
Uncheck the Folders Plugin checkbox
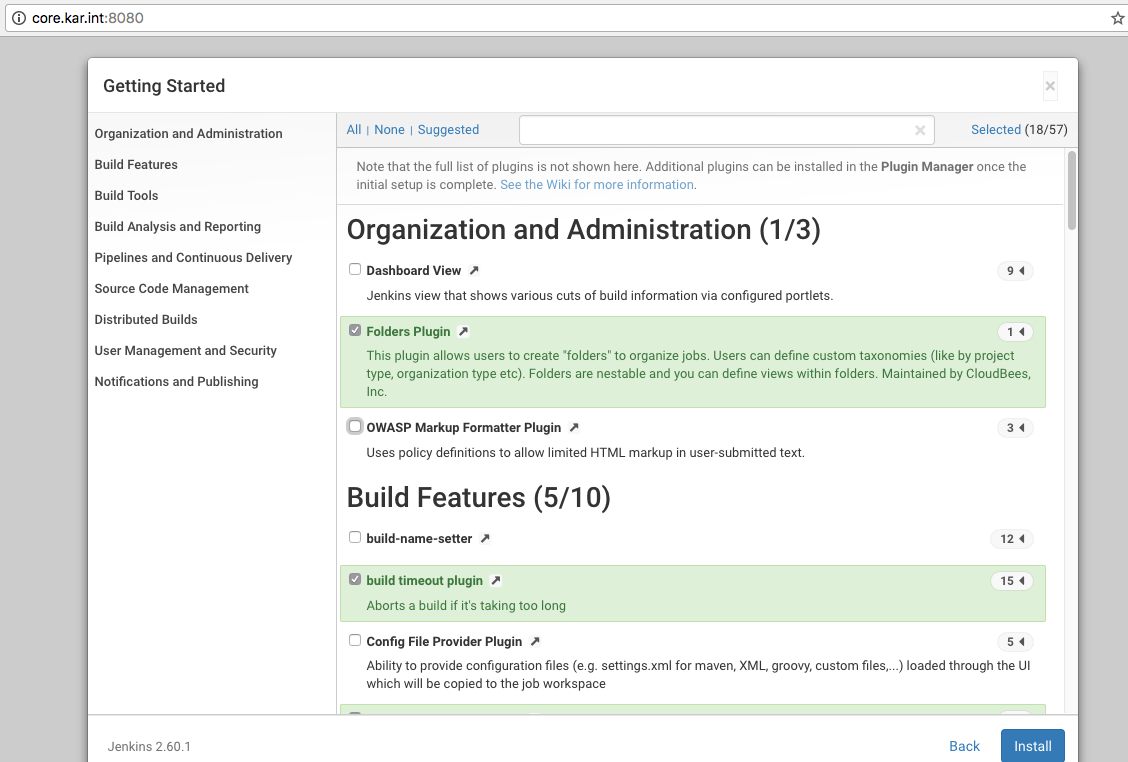(355, 330)
